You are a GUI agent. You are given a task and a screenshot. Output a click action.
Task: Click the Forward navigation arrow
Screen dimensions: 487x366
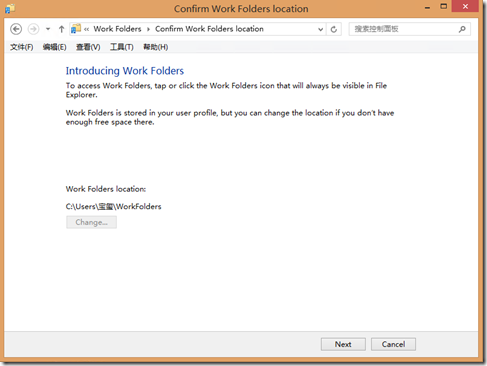click(33, 29)
